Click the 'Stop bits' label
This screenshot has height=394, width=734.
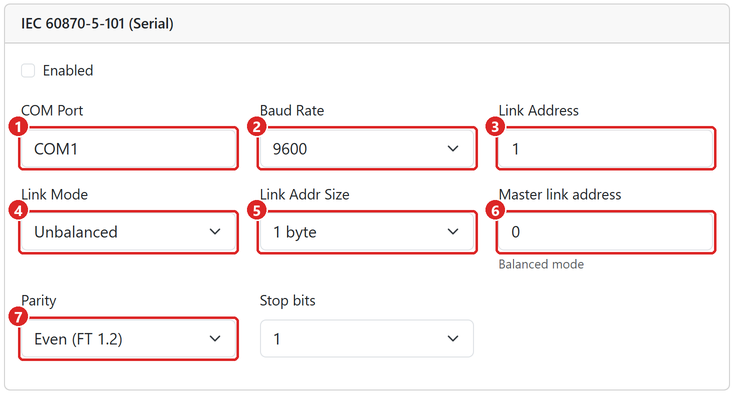point(288,300)
